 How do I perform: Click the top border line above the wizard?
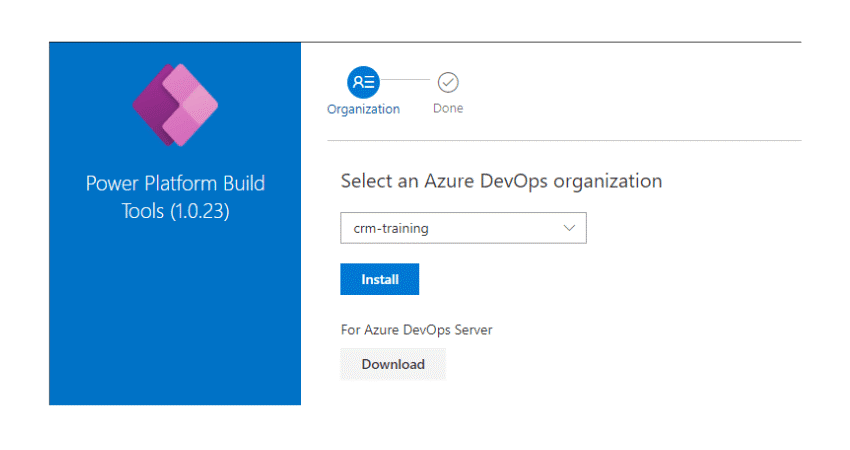[560, 42]
